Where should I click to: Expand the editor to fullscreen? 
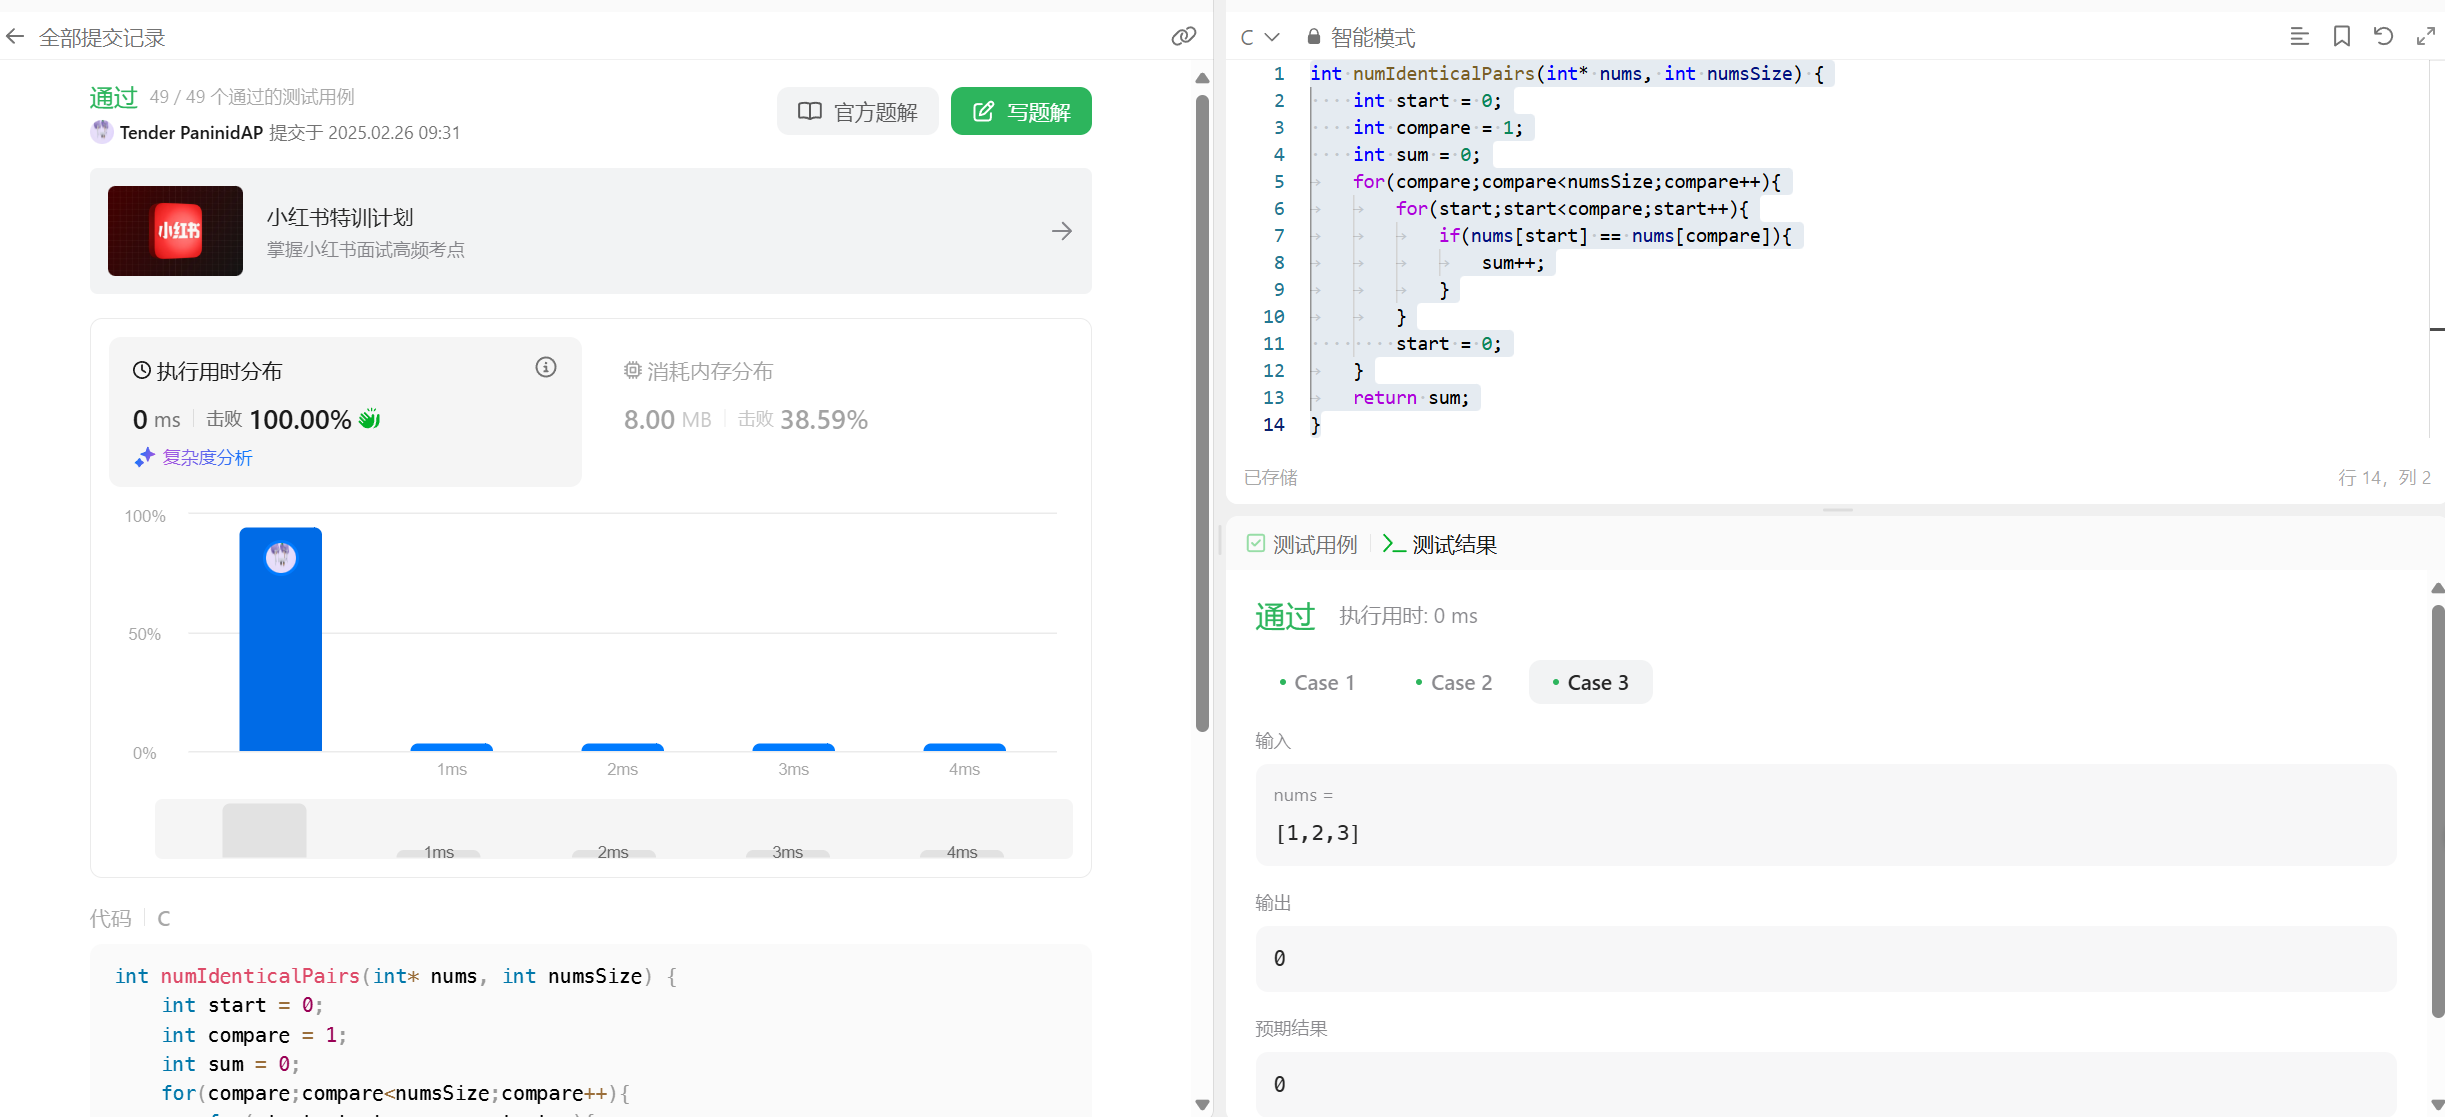2425,37
